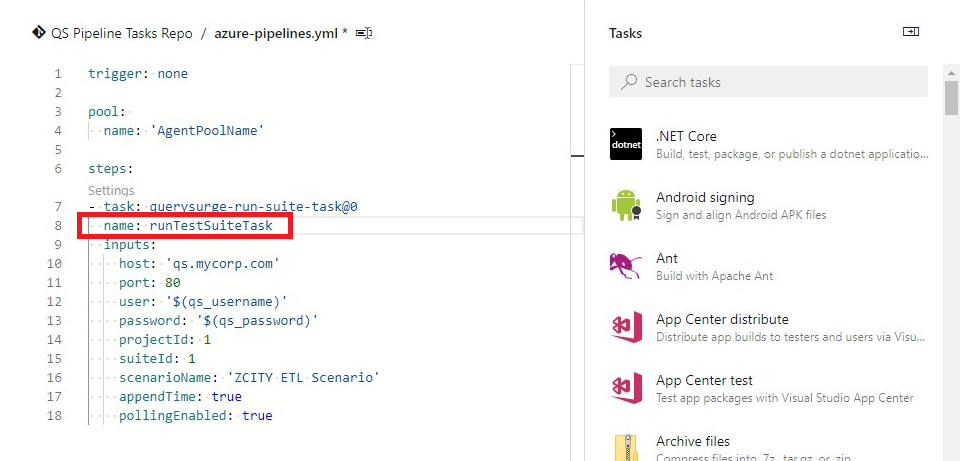Image resolution: width=960 pixels, height=461 pixels.
Task: Select the App Center test icon
Action: point(626,388)
